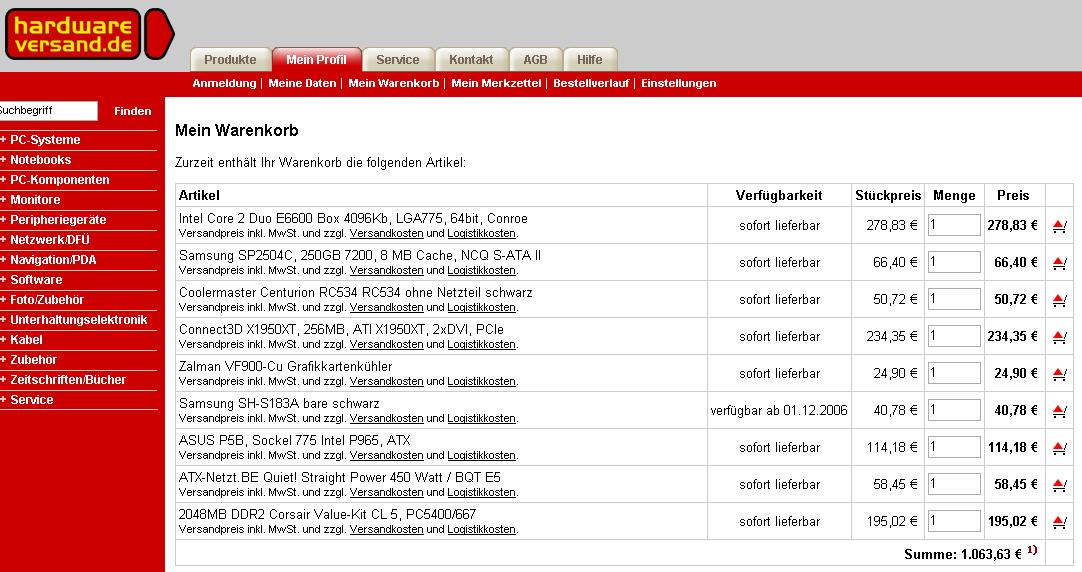Viewport: 1082px width, 572px height.
Task: Click the Verfügbarkeit column header
Action: pos(778,195)
